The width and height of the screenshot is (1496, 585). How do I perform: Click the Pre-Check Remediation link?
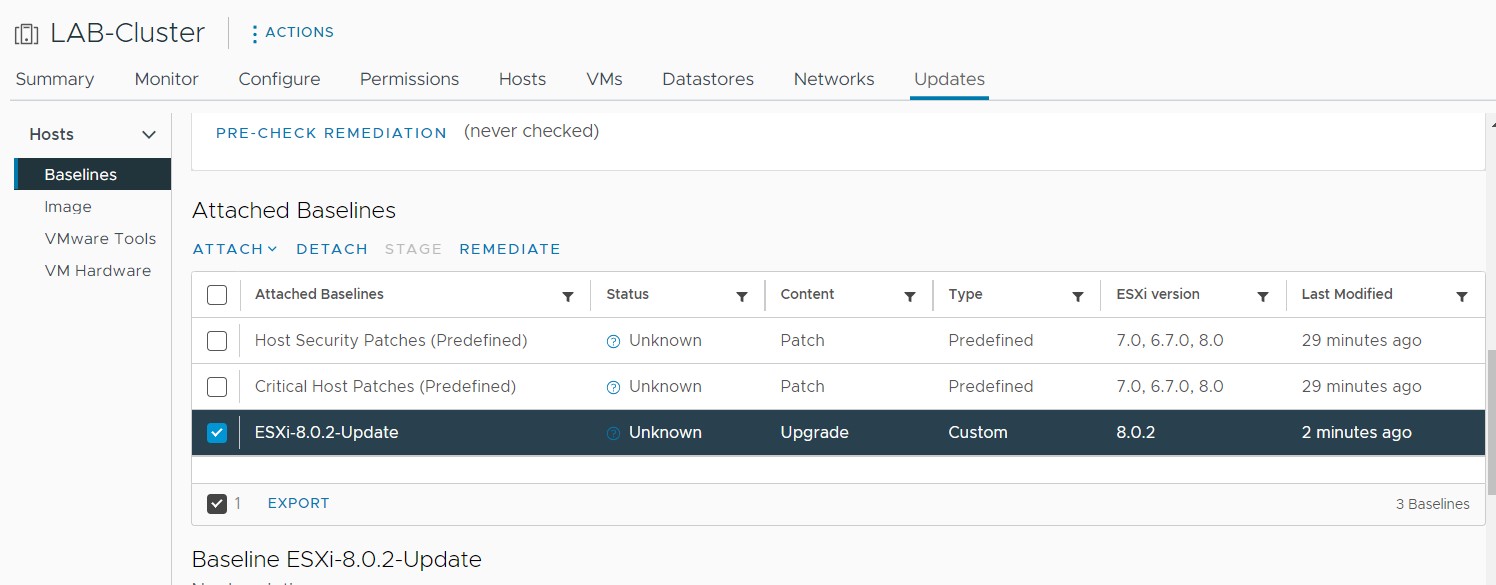click(x=331, y=133)
